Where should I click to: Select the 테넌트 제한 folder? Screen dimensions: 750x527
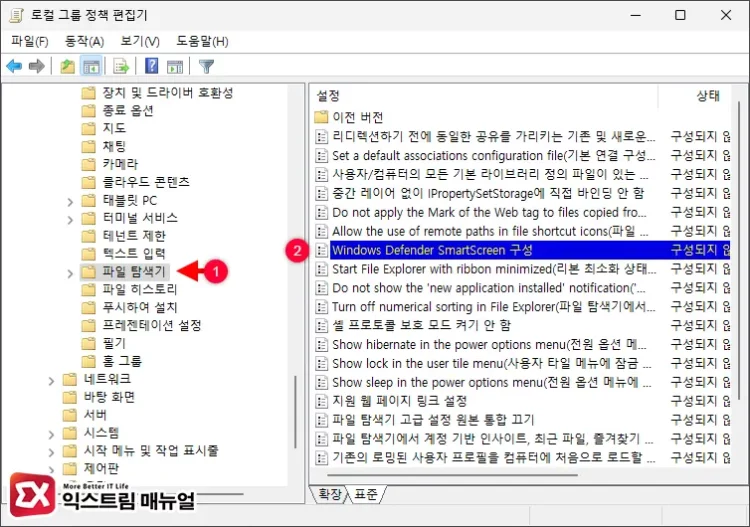(134, 236)
